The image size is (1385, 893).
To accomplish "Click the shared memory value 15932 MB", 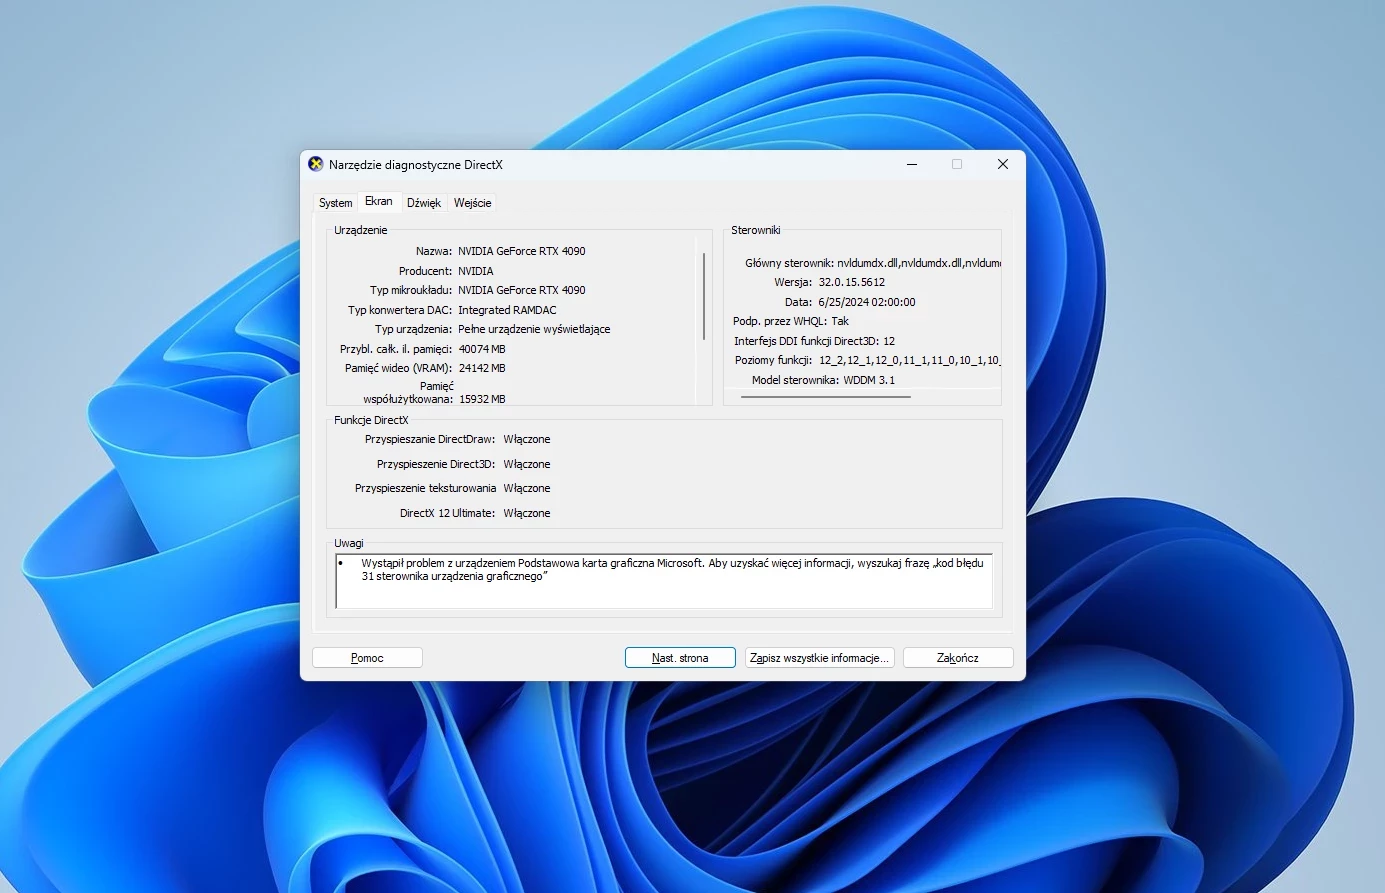I will pyautogui.click(x=482, y=399).
